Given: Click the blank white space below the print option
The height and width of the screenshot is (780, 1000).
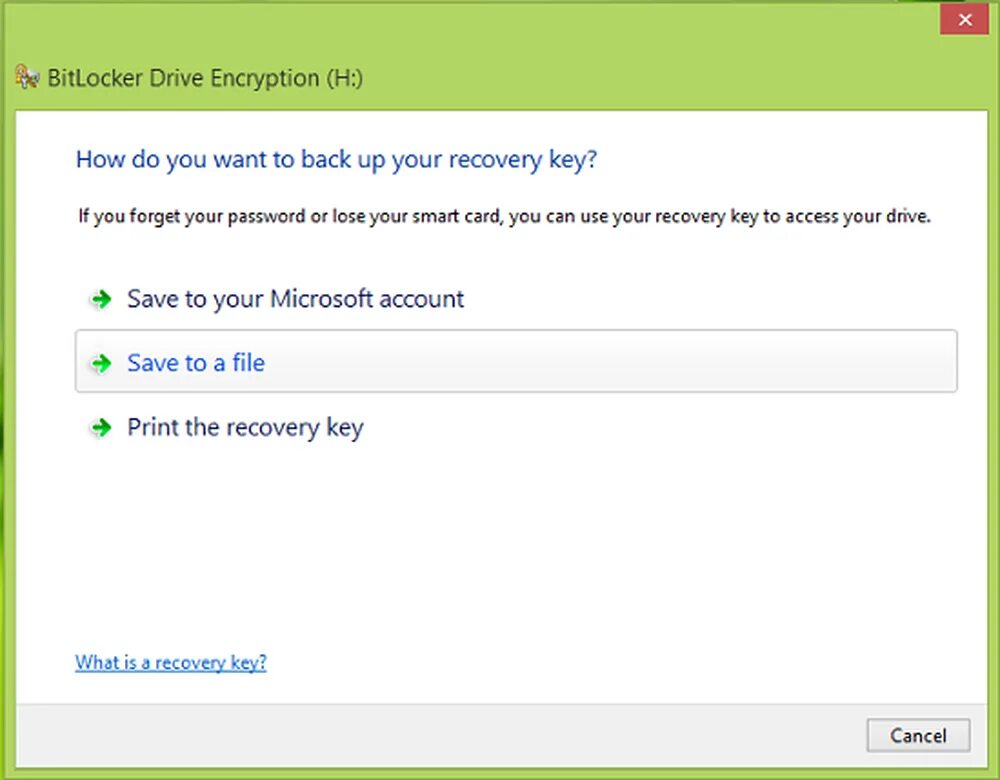Looking at the screenshot, I should pyautogui.click(x=500, y=540).
